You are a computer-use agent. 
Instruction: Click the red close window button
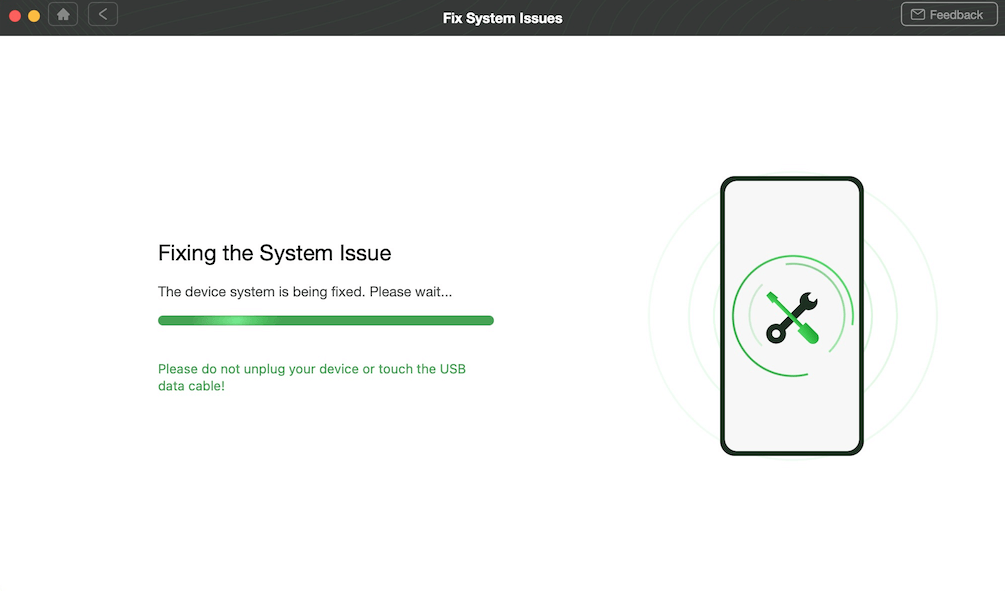[x=15, y=16]
